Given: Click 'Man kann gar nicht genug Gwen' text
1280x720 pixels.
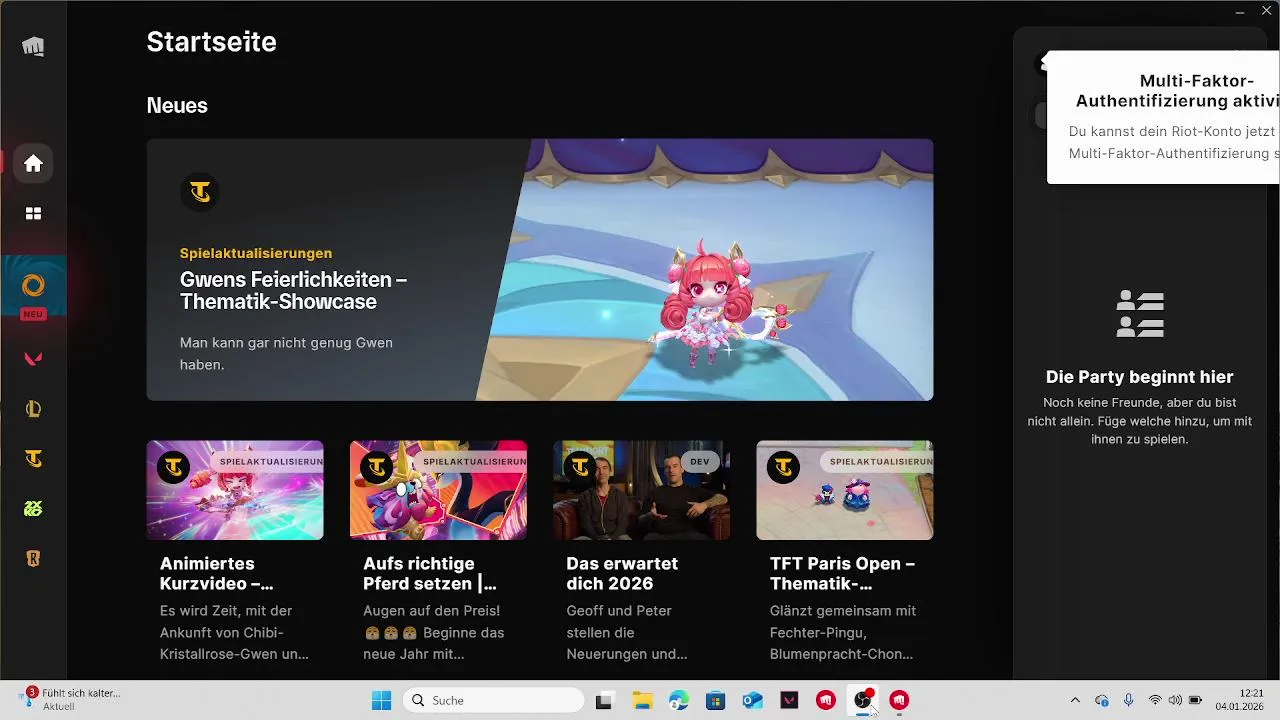Looking at the screenshot, I should [286, 353].
